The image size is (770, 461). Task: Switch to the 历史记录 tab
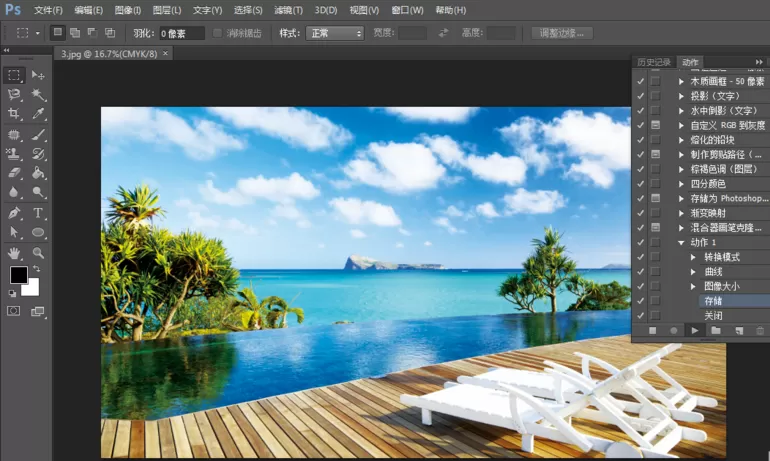[x=654, y=62]
